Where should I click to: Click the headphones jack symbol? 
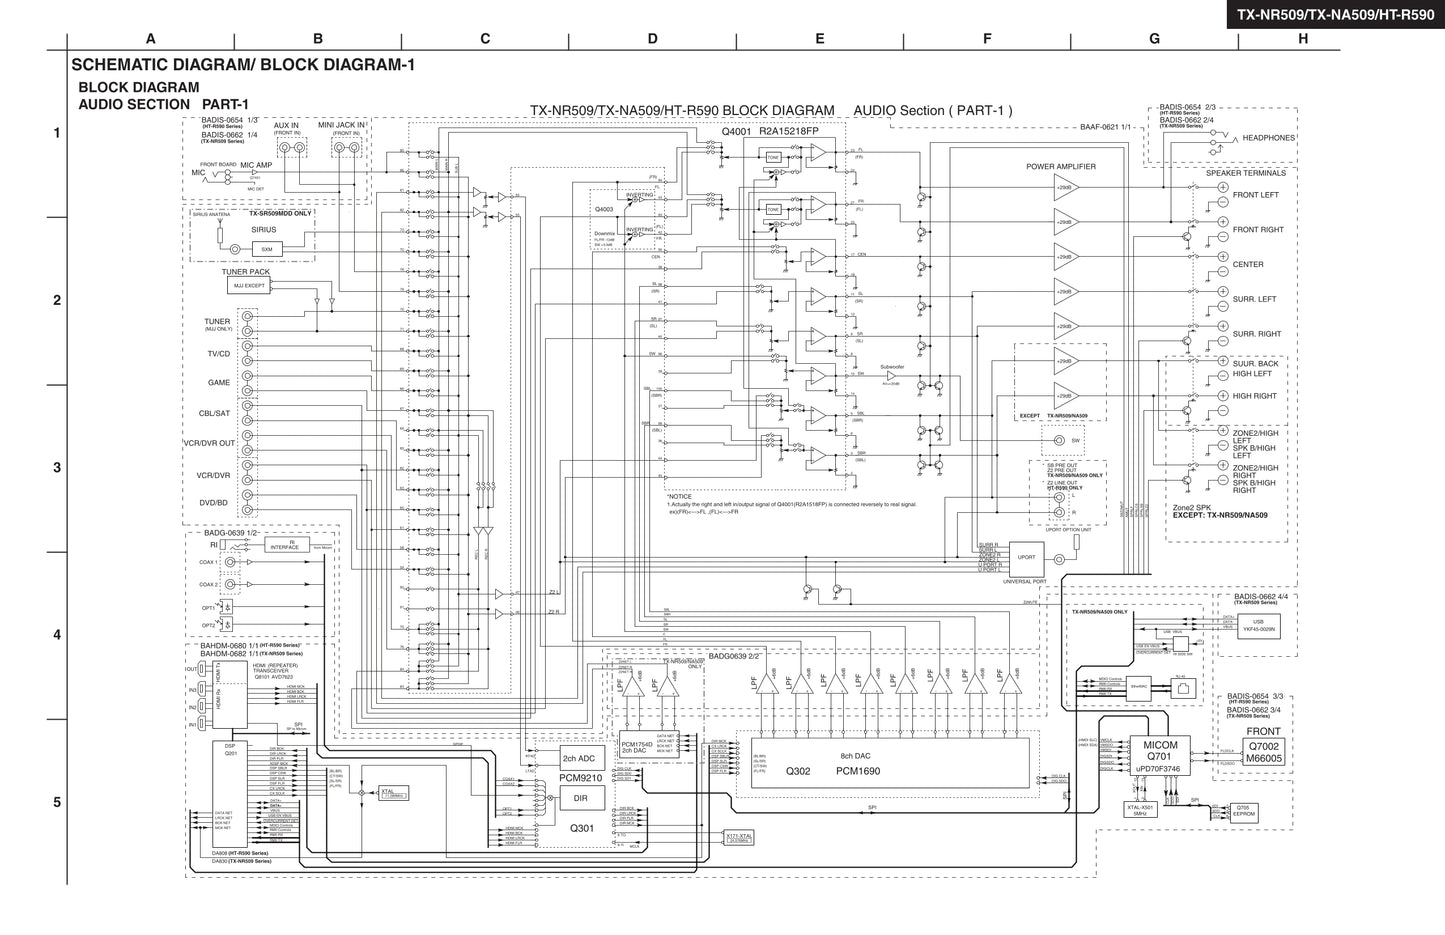click(1218, 143)
